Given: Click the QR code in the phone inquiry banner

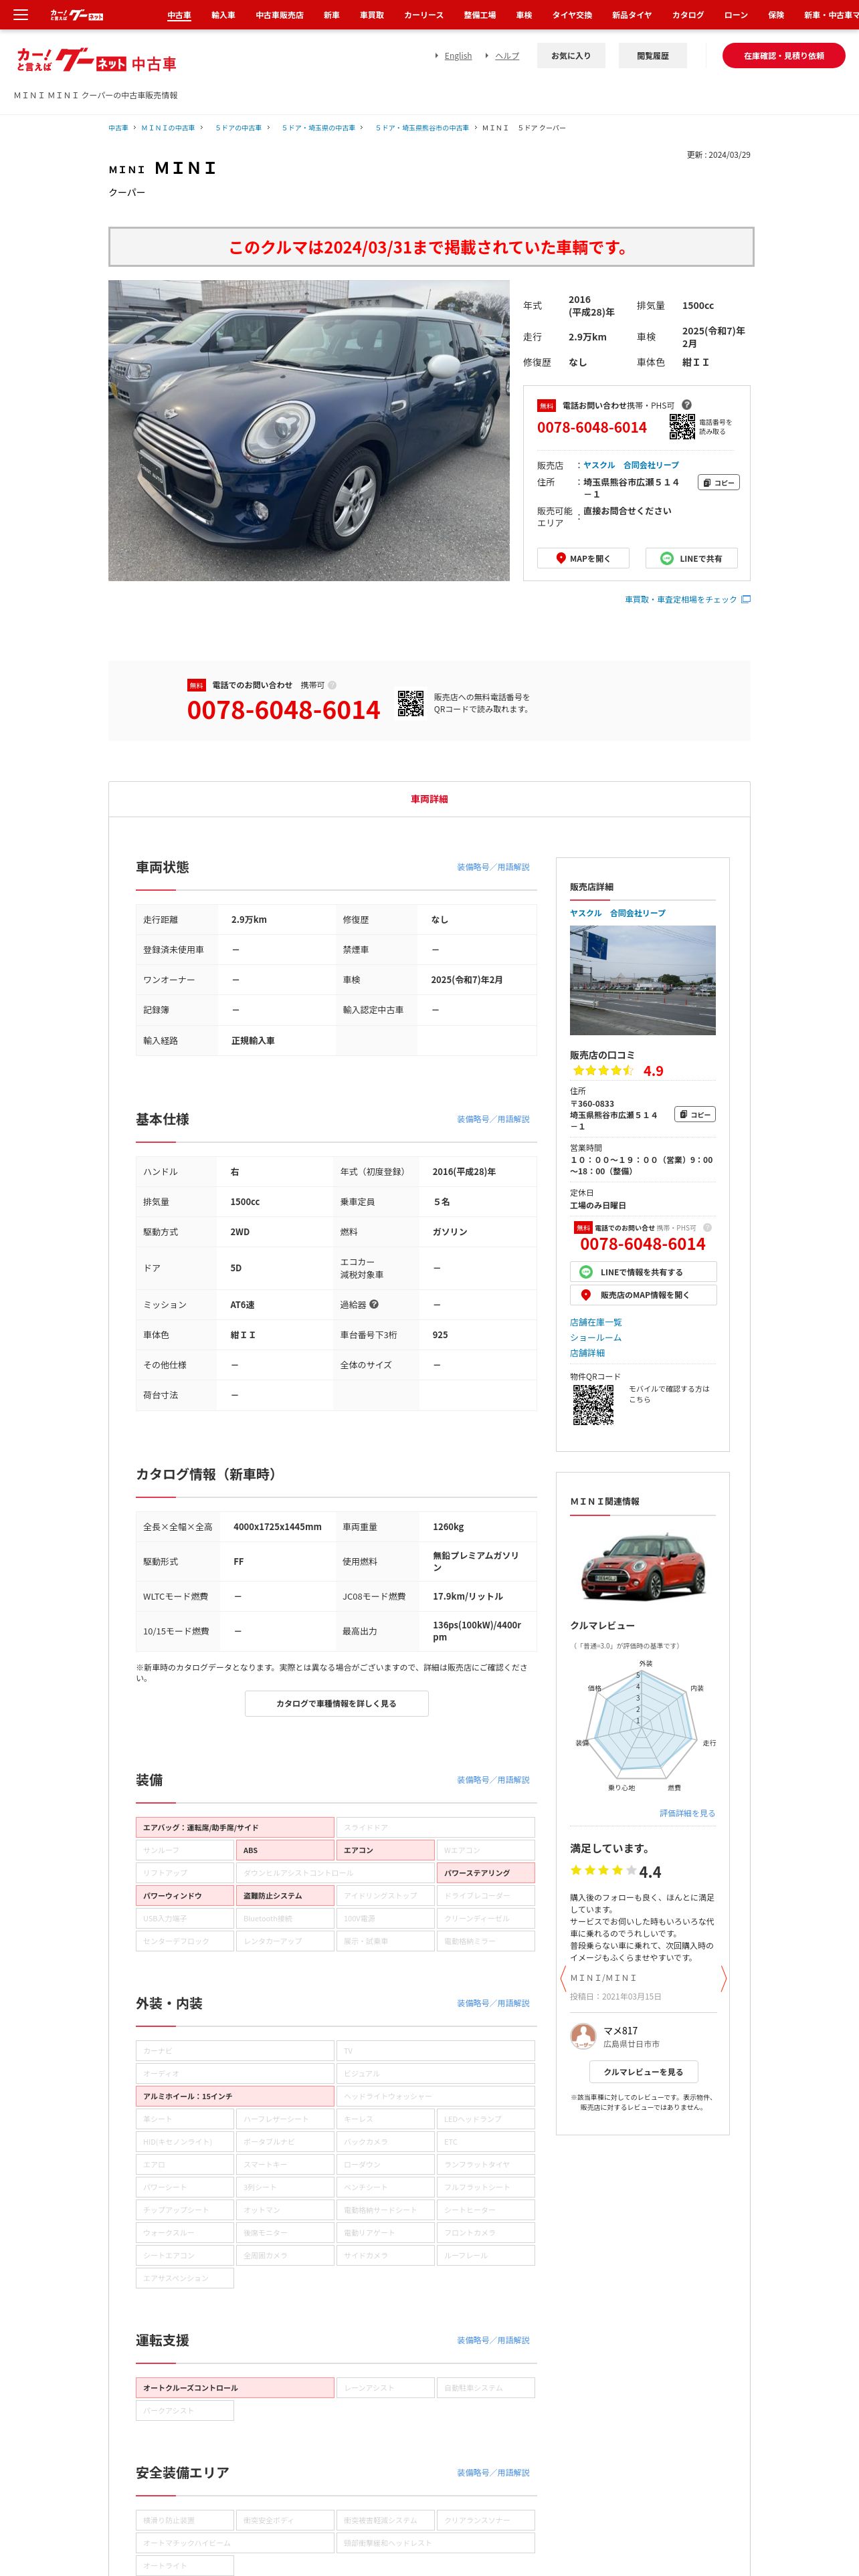Looking at the screenshot, I should click(411, 703).
